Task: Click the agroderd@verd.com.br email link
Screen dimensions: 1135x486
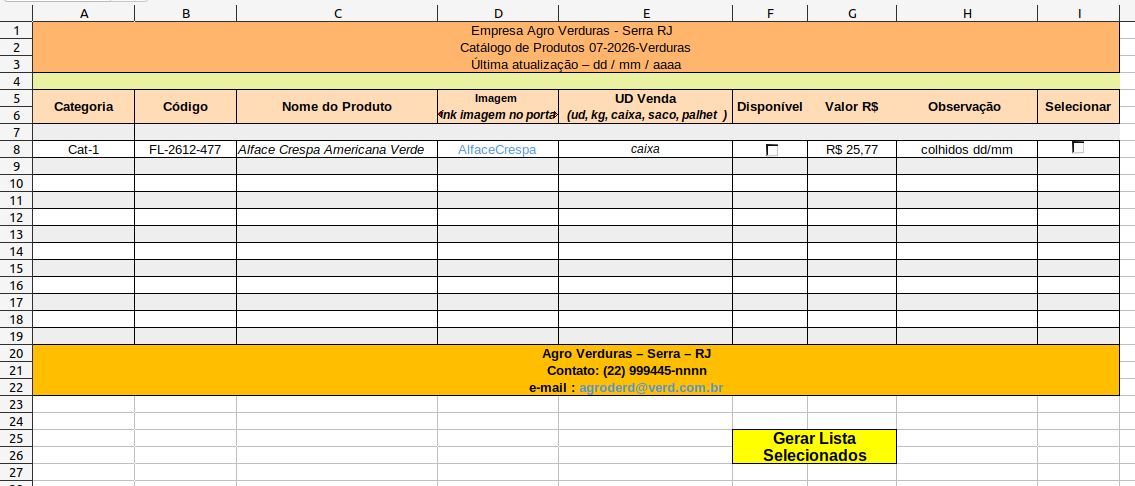Action: tap(651, 387)
